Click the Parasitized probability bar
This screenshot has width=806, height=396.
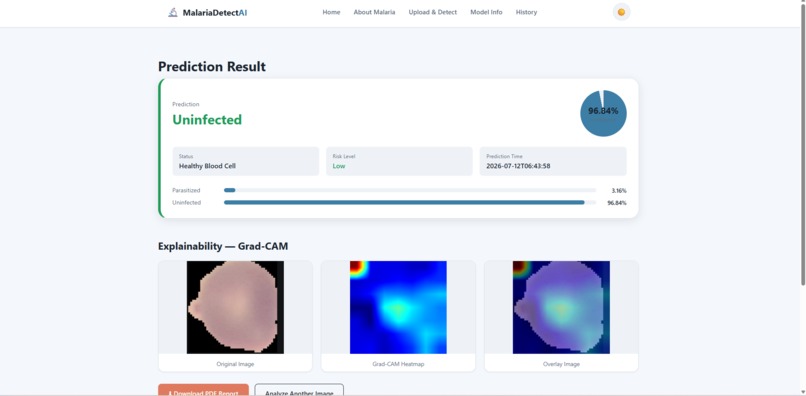tap(410, 190)
